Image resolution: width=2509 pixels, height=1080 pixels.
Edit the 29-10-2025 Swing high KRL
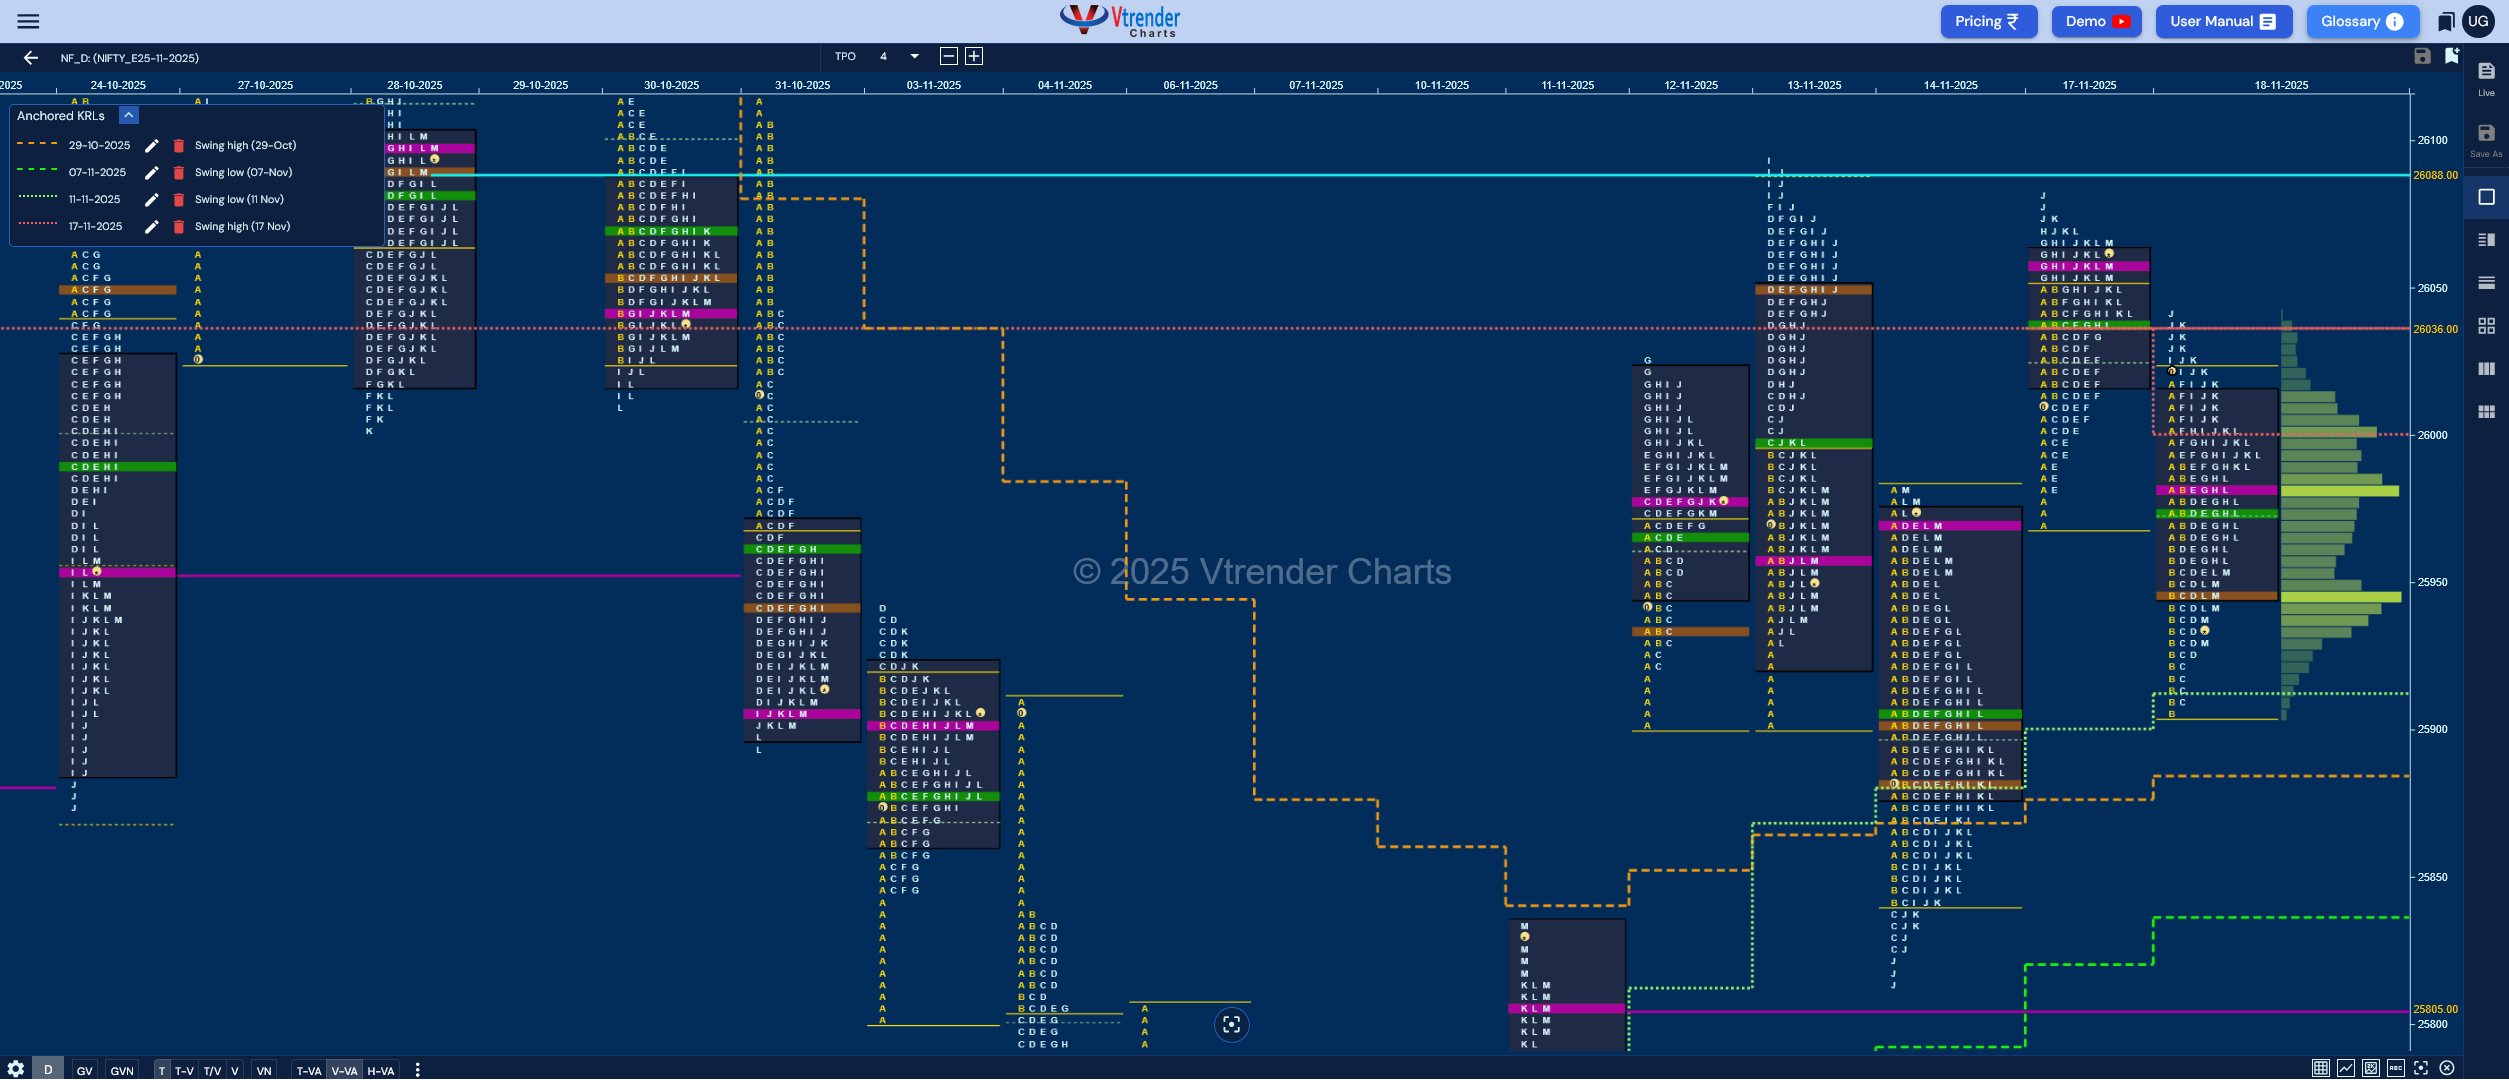pyautogui.click(x=152, y=146)
